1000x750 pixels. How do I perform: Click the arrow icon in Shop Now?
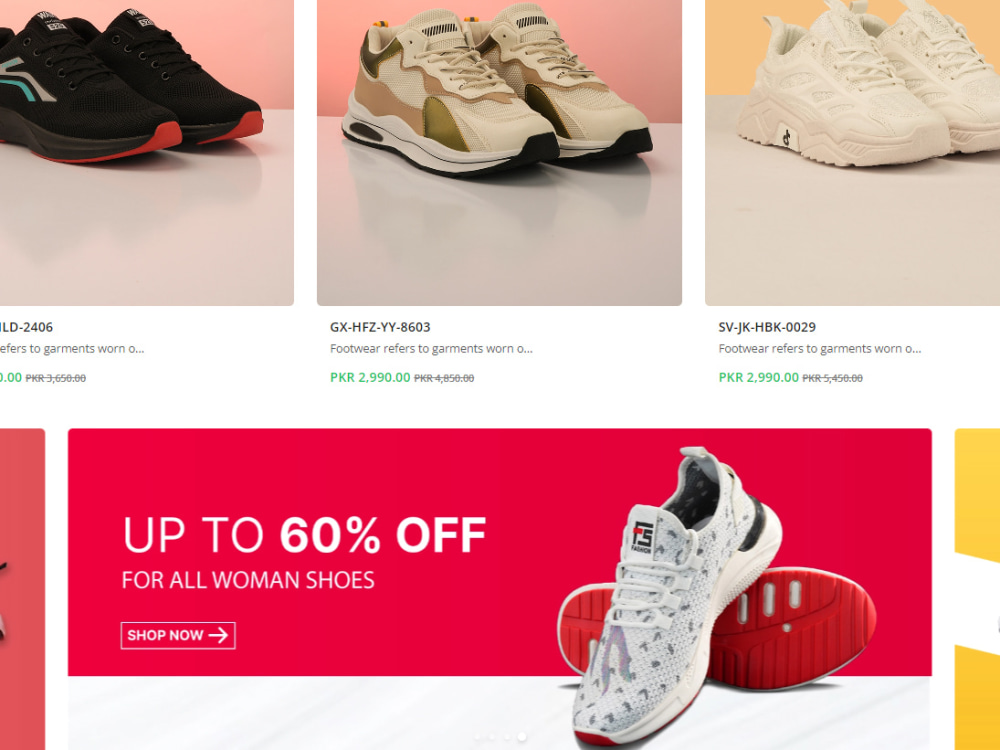(218, 635)
